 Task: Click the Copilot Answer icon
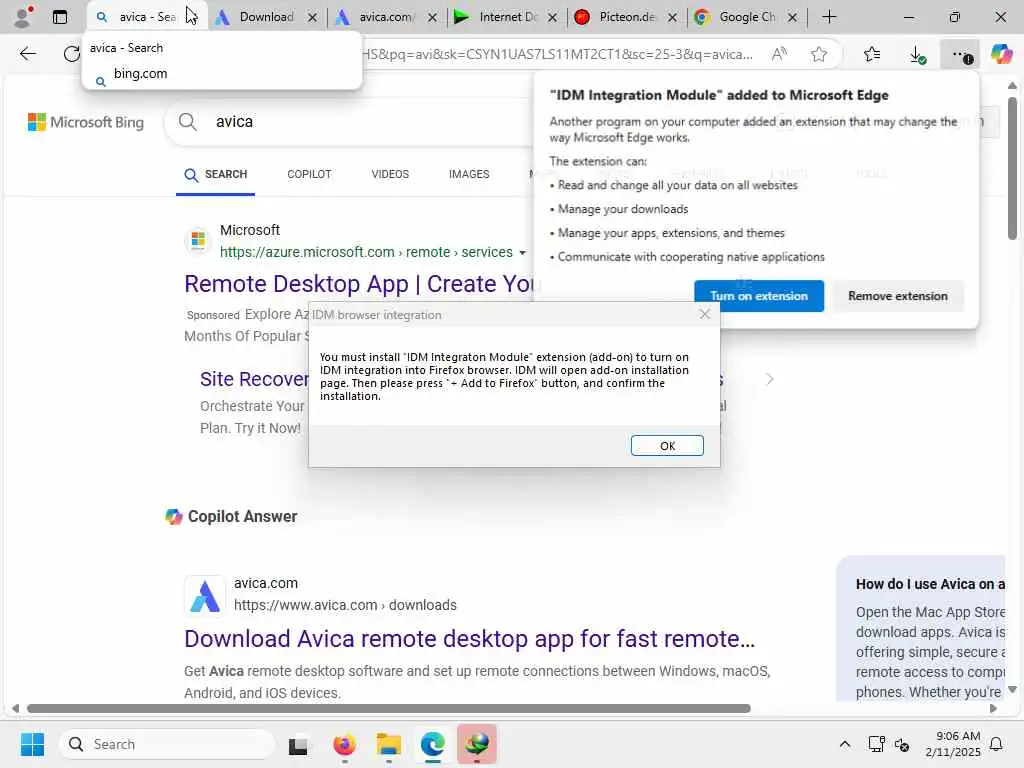click(174, 517)
